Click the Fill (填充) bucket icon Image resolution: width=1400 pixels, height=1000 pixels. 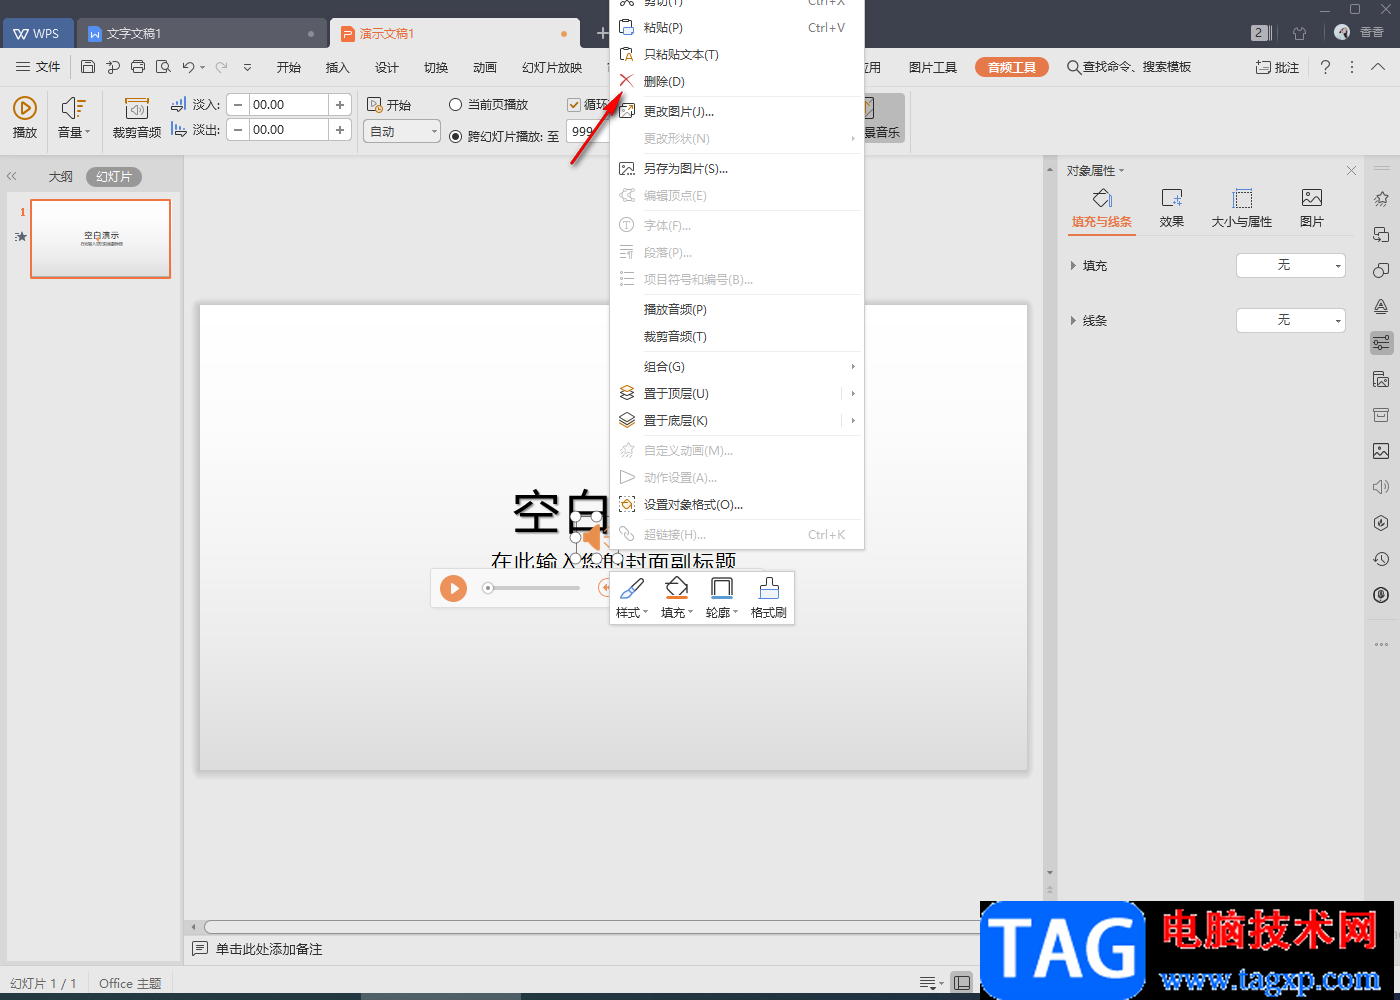677,588
